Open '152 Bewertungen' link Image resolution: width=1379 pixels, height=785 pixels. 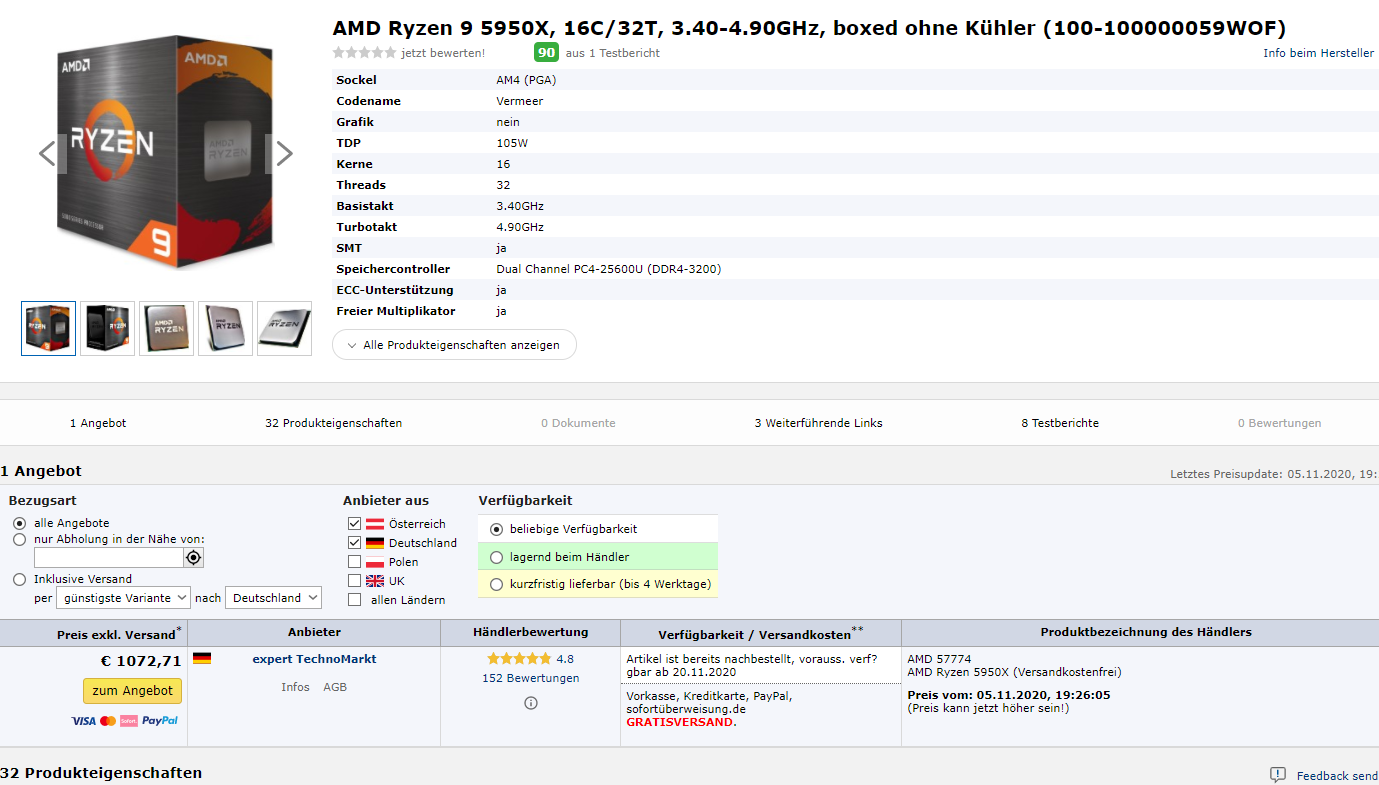pyautogui.click(x=531, y=678)
